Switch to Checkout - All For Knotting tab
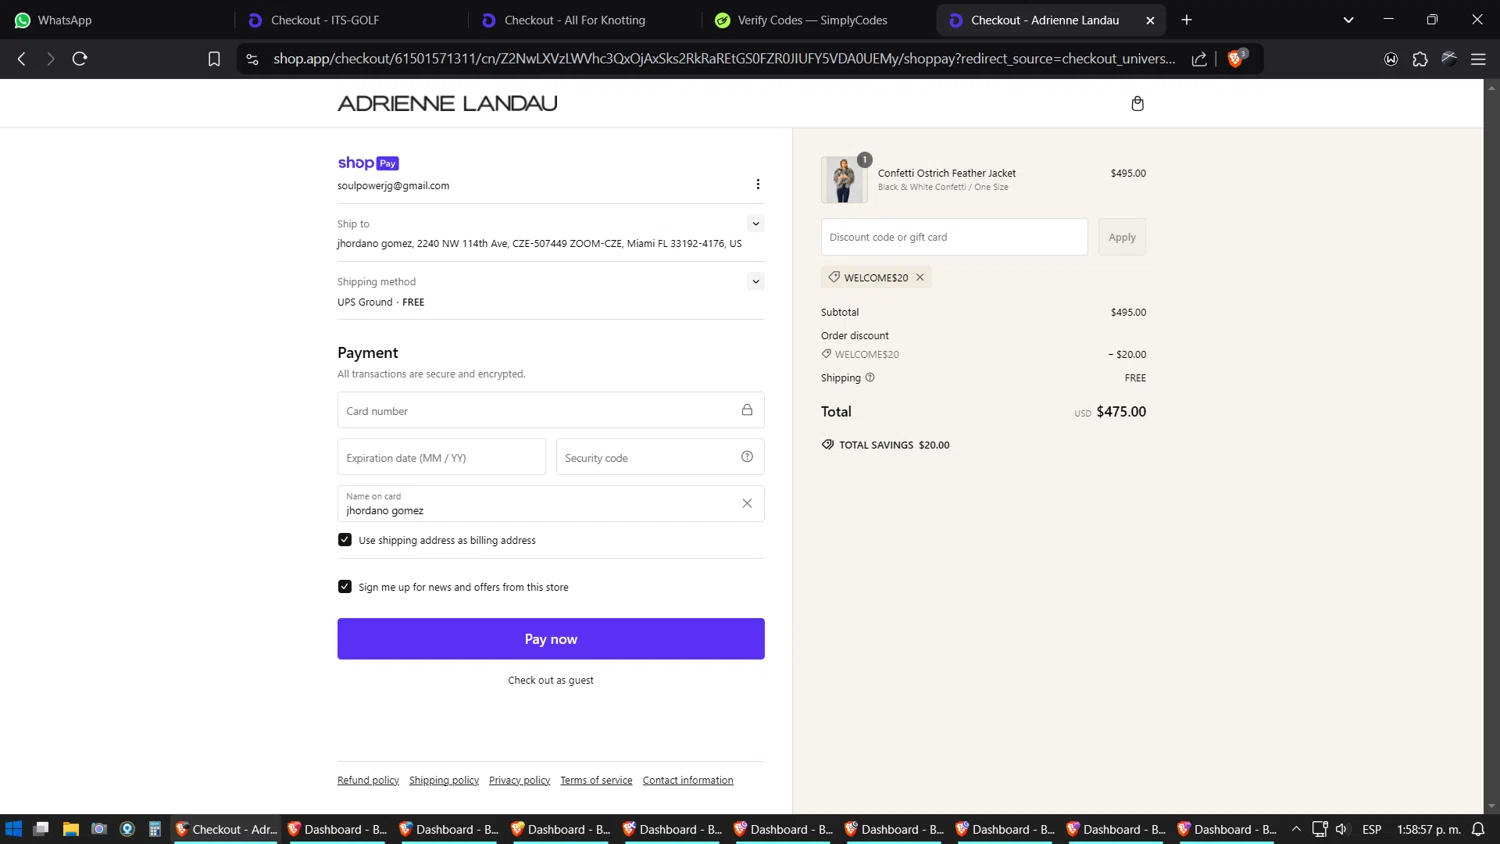 pos(584,20)
